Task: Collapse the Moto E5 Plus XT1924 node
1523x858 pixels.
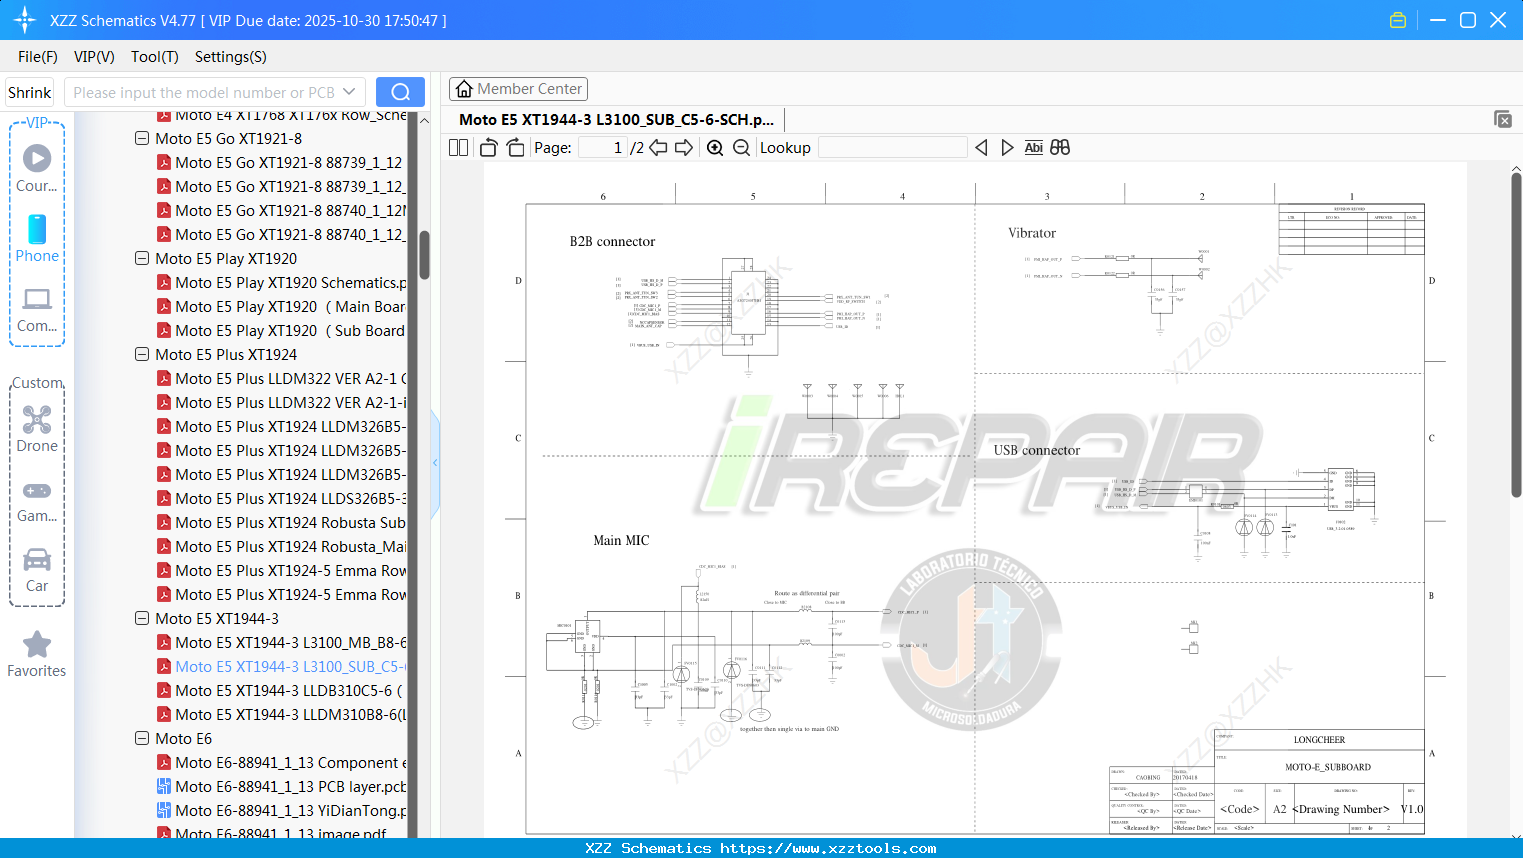Action: pyautogui.click(x=141, y=354)
